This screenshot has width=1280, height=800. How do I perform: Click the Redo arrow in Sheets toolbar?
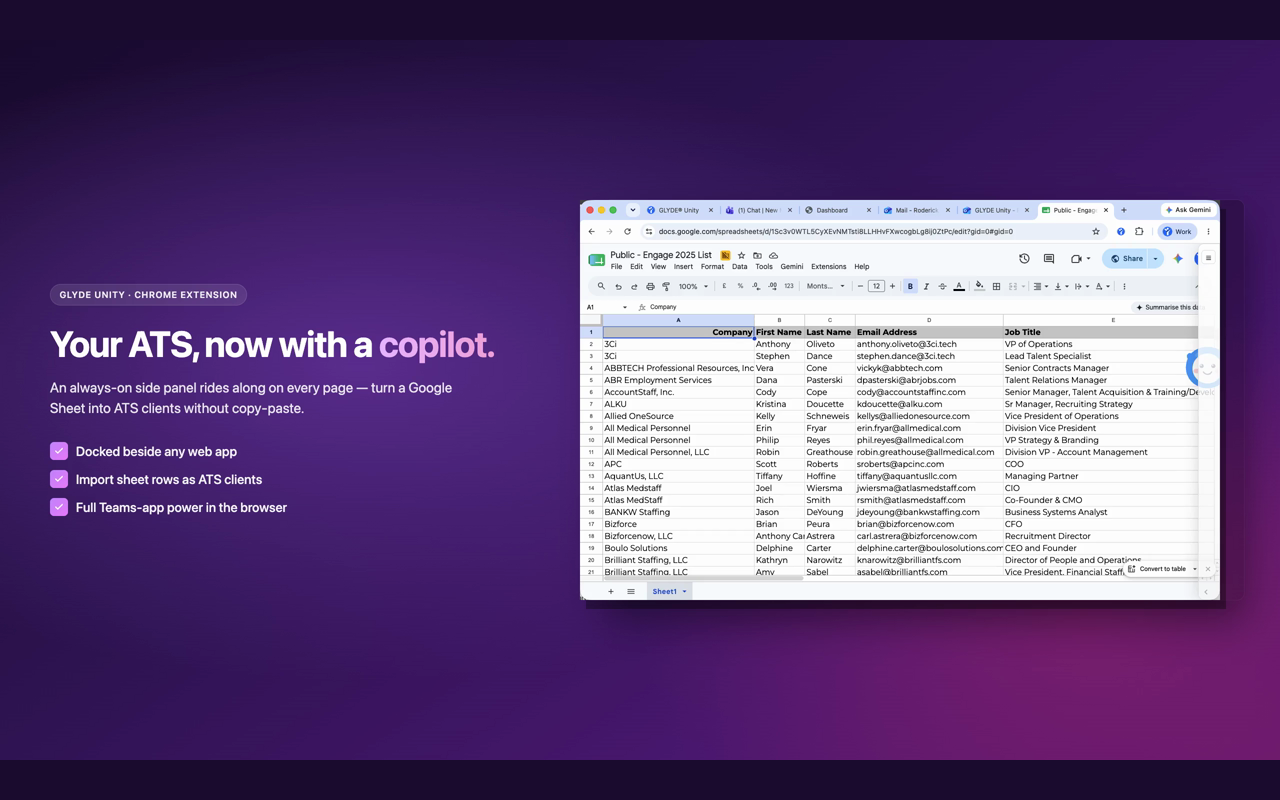tap(634, 286)
